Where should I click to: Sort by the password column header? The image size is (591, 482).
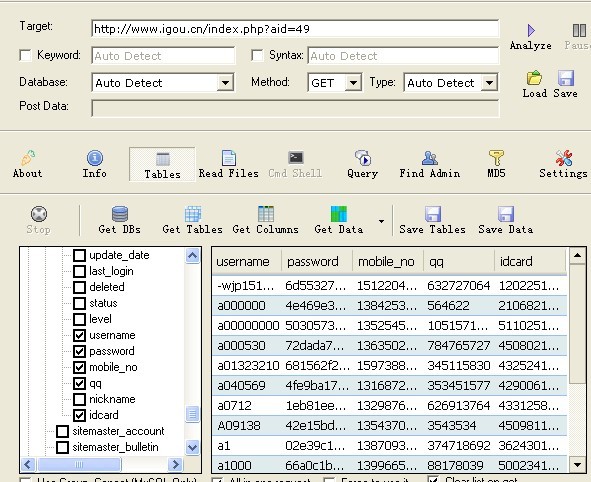[x=317, y=261]
